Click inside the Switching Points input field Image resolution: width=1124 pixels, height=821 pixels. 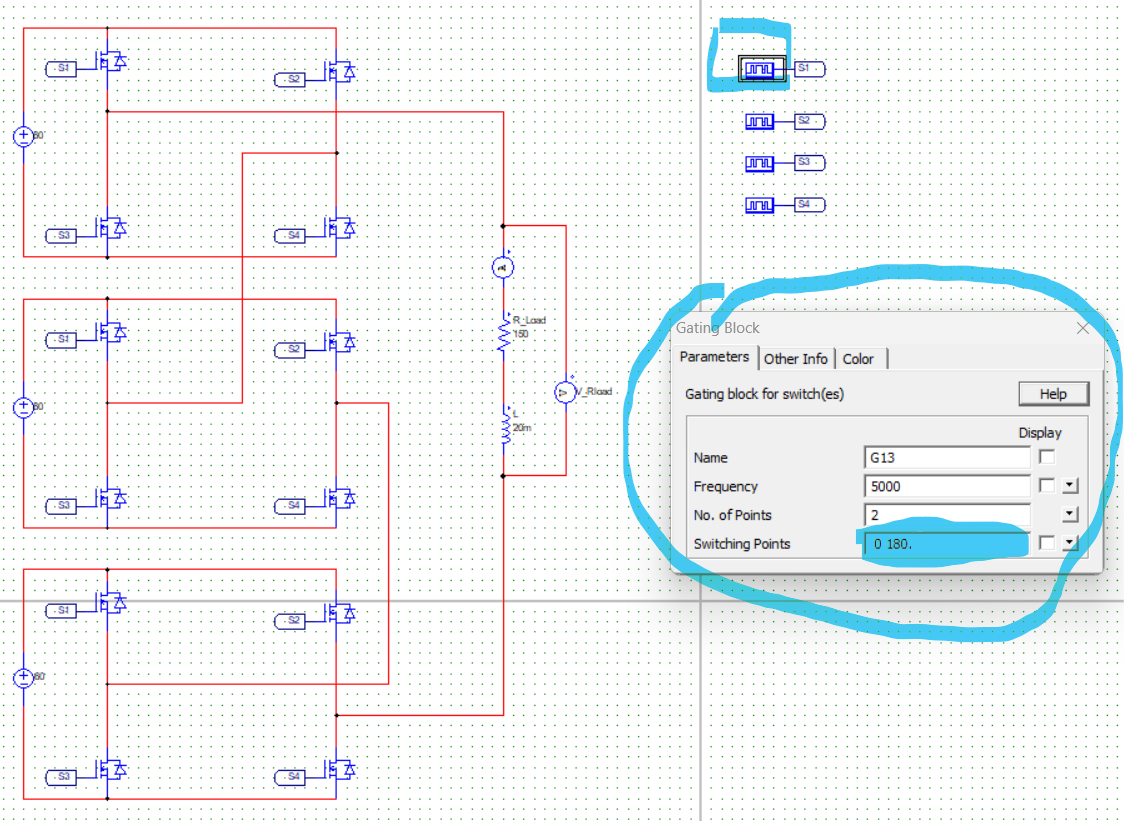coord(945,543)
